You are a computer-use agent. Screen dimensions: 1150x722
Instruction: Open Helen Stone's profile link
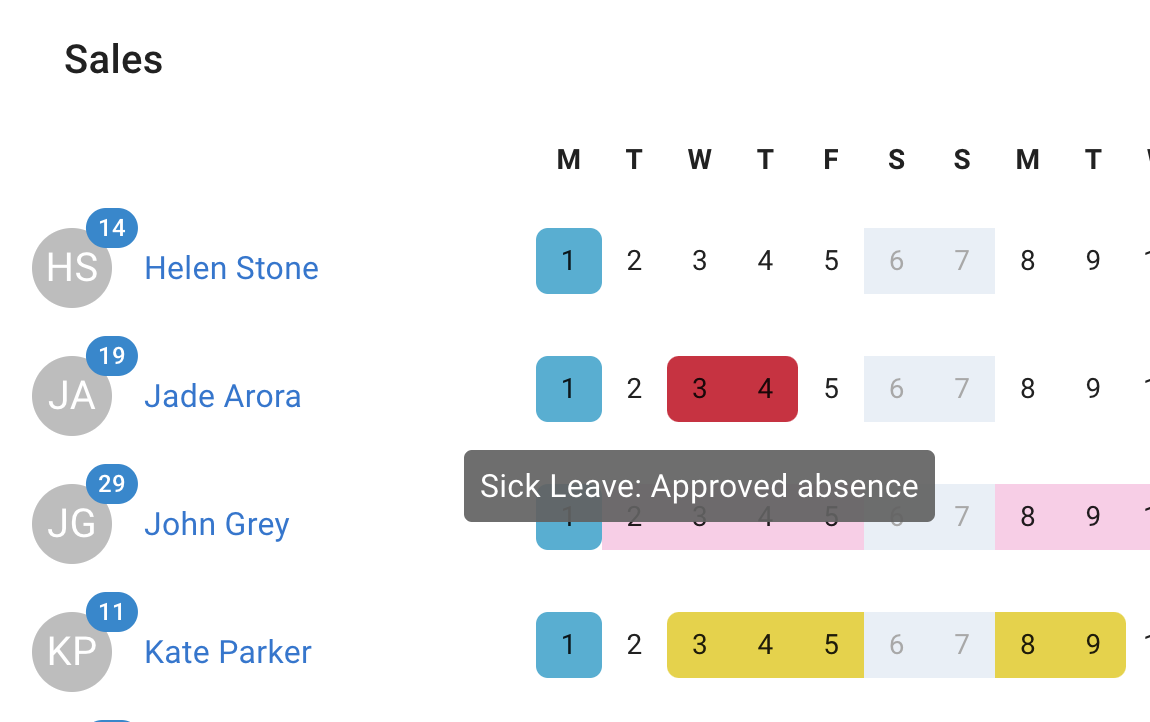[x=231, y=268]
